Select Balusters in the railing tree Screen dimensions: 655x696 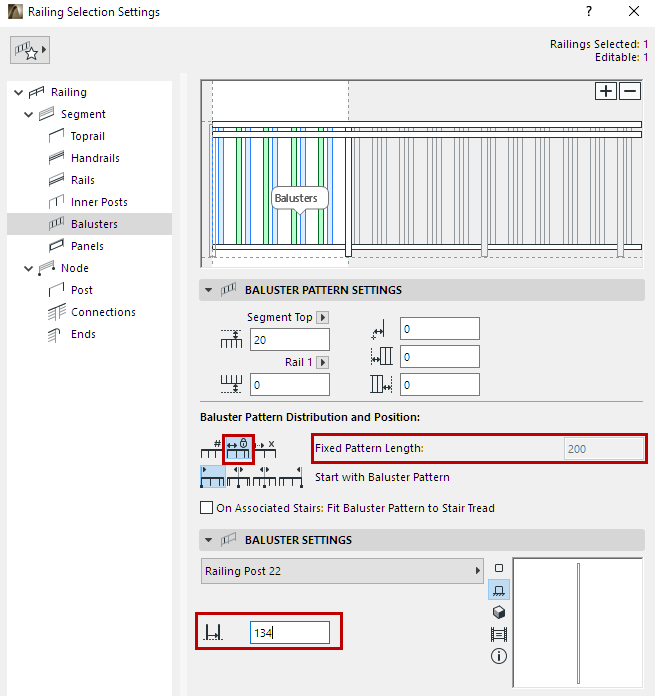pos(89,224)
